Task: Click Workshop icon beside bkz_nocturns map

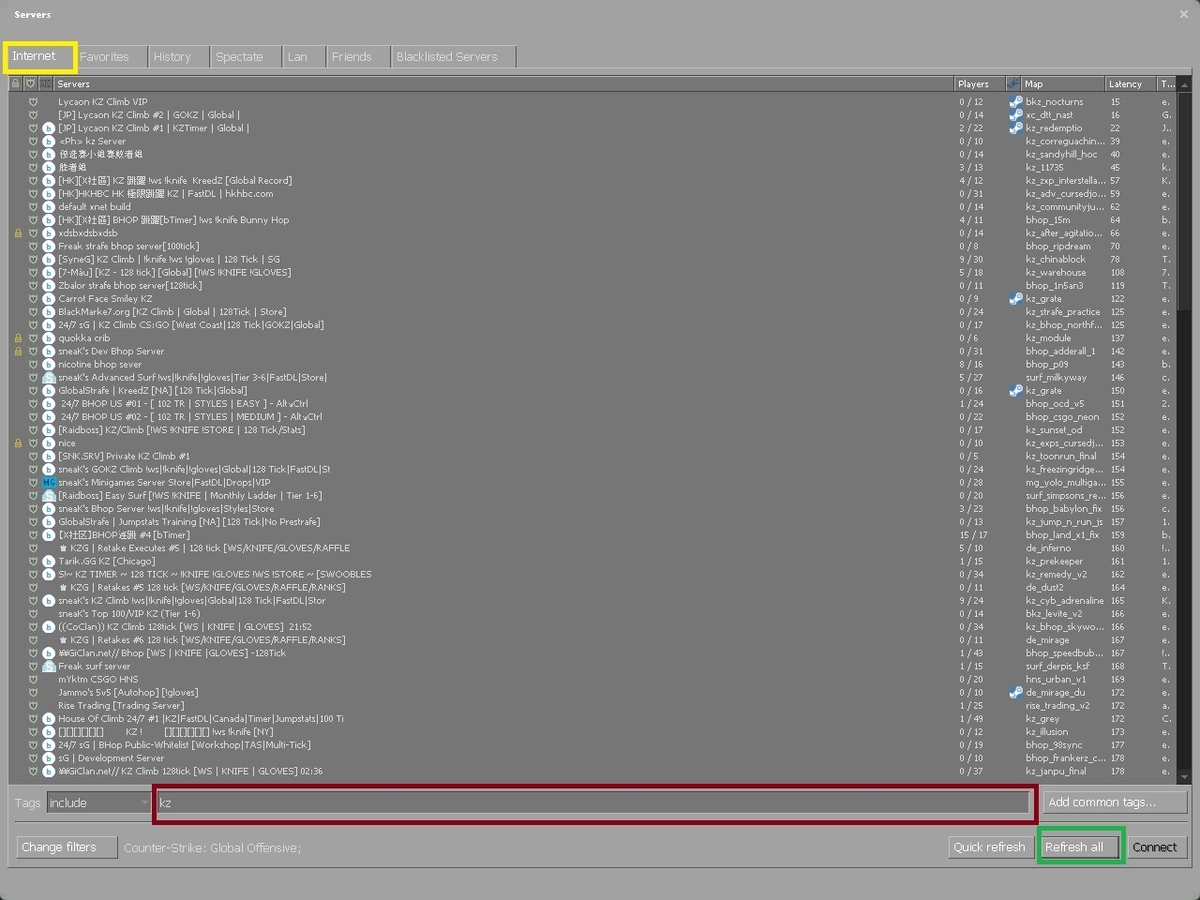Action: point(1015,102)
